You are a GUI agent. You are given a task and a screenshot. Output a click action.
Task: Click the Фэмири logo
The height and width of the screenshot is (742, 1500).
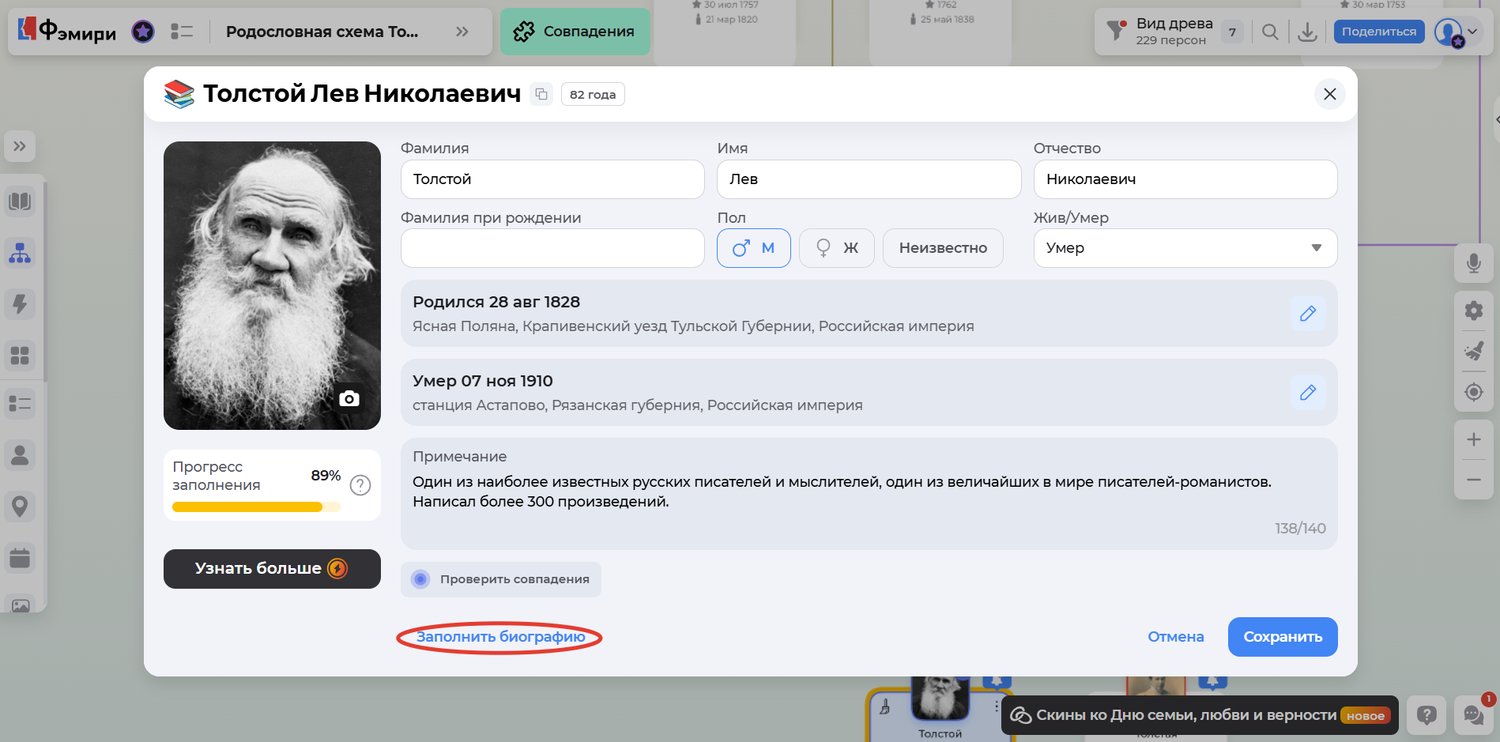pos(68,32)
